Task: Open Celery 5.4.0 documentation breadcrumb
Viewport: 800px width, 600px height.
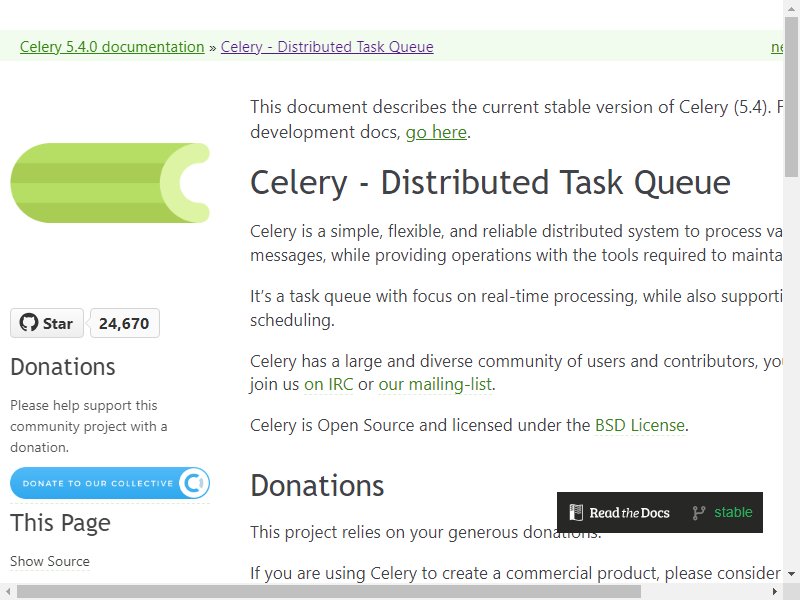Action: pyautogui.click(x=112, y=46)
